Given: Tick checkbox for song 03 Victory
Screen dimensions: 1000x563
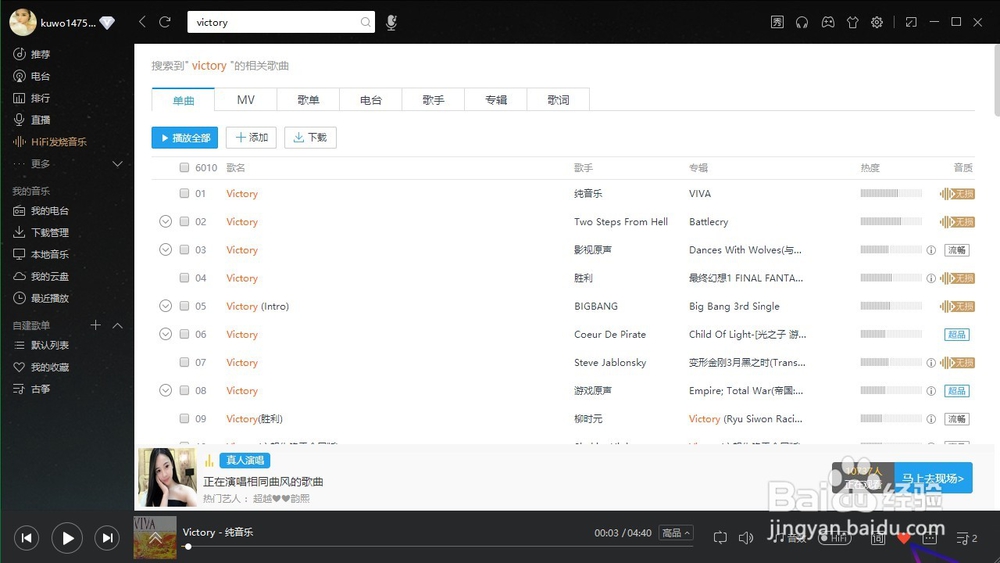Looking at the screenshot, I should point(184,249).
